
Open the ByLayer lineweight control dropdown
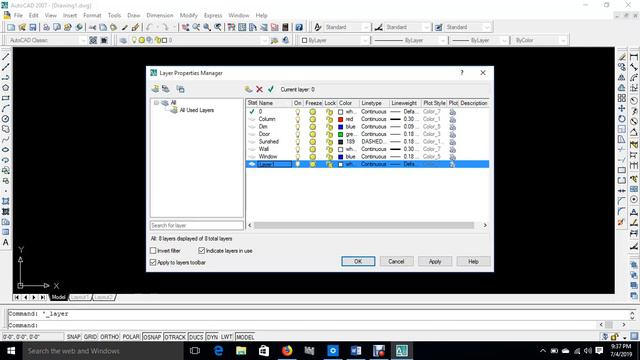504,40
